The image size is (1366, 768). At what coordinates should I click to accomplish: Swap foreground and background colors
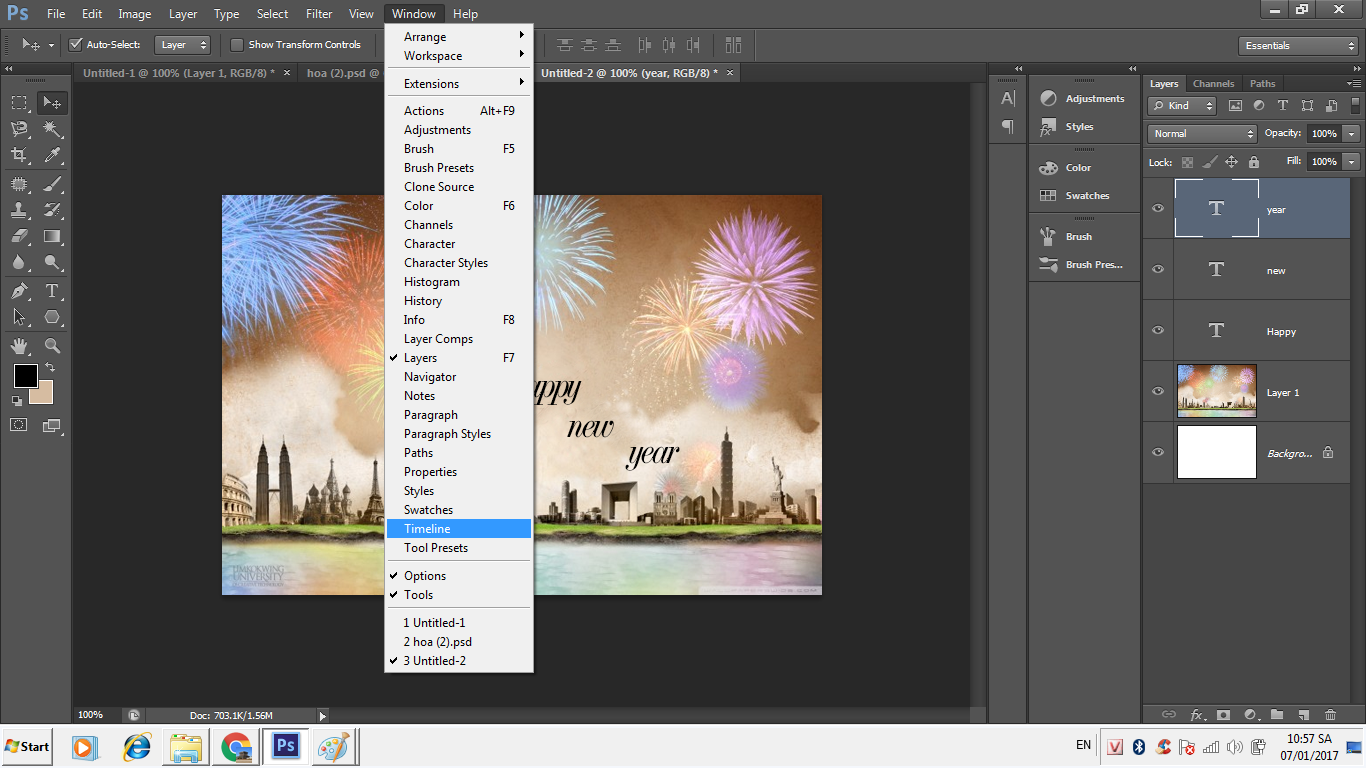(x=50, y=368)
